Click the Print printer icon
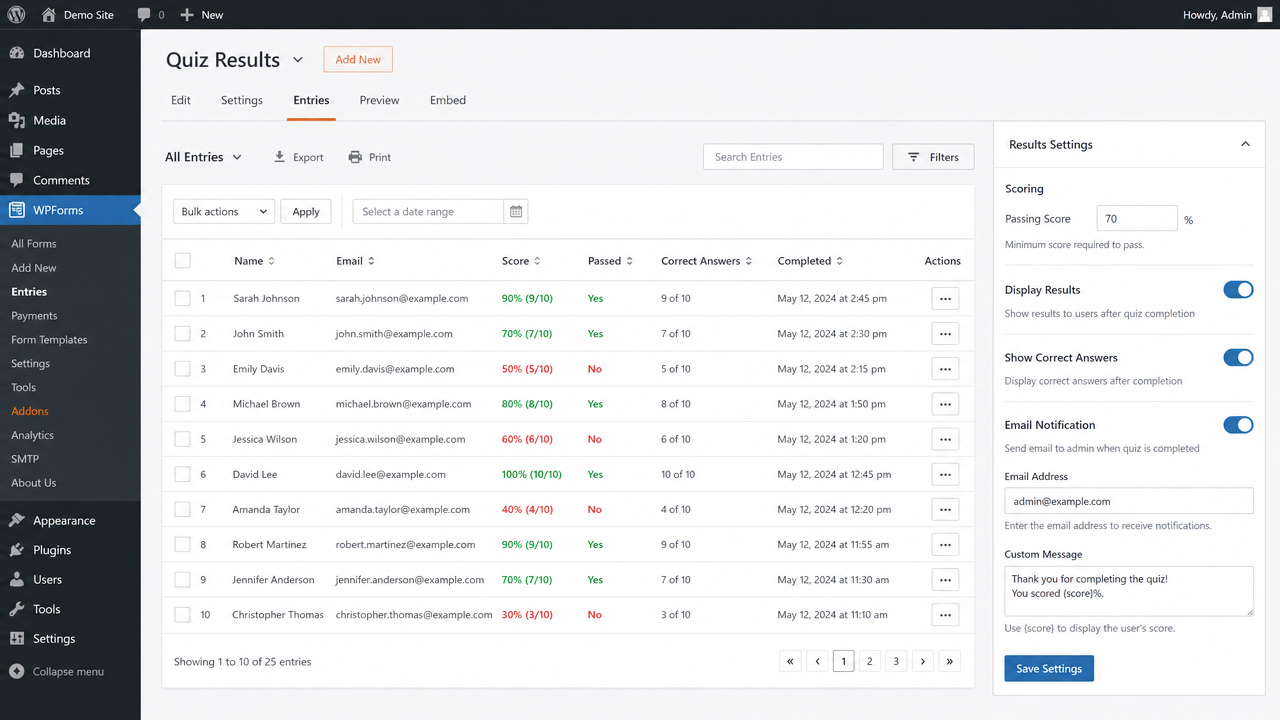This screenshot has height=720, width=1280. pyautogui.click(x=355, y=157)
